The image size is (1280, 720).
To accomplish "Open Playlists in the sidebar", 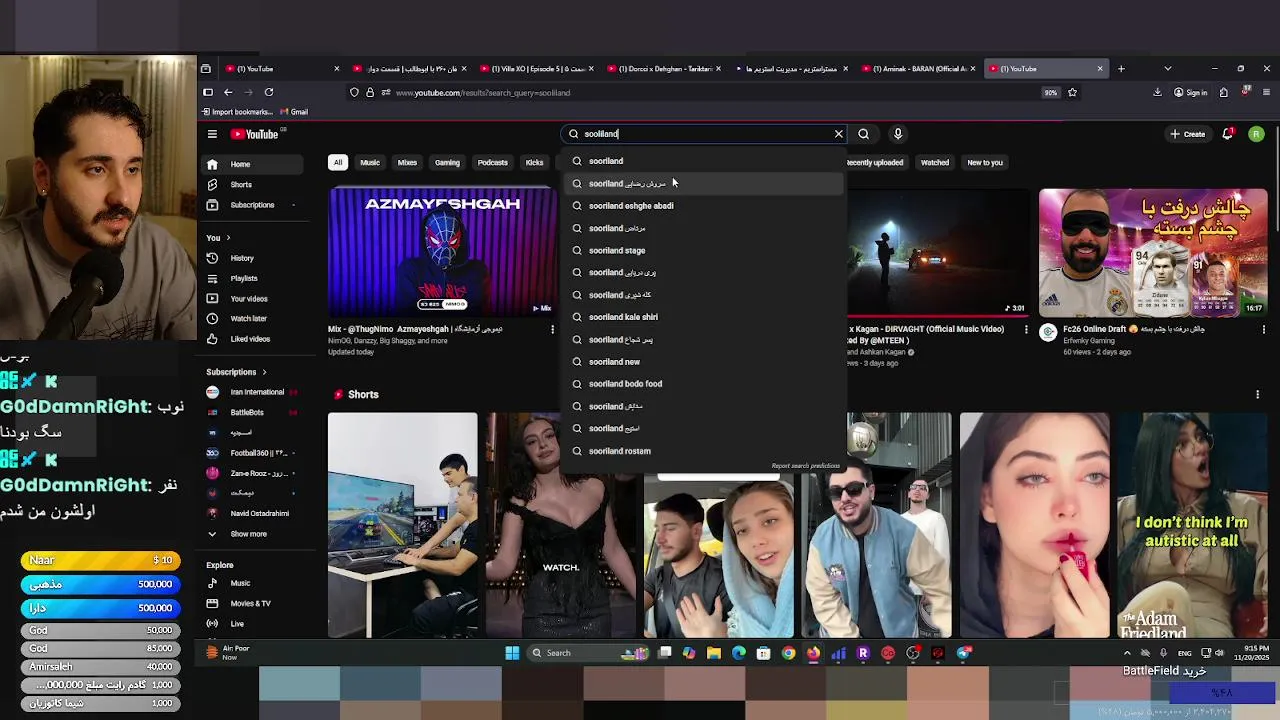I will [x=253, y=278].
